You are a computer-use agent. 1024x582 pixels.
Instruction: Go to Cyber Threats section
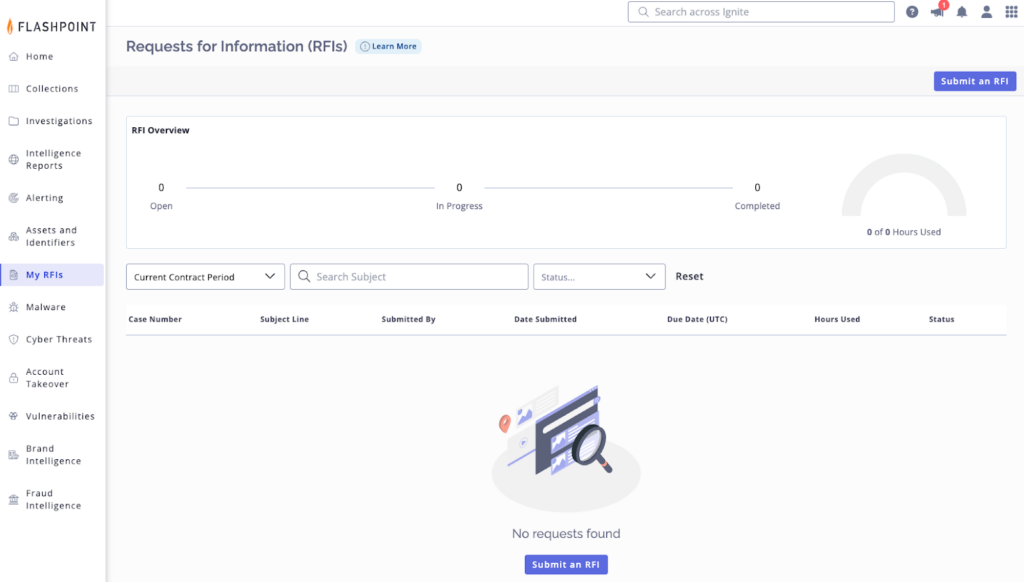coord(58,340)
